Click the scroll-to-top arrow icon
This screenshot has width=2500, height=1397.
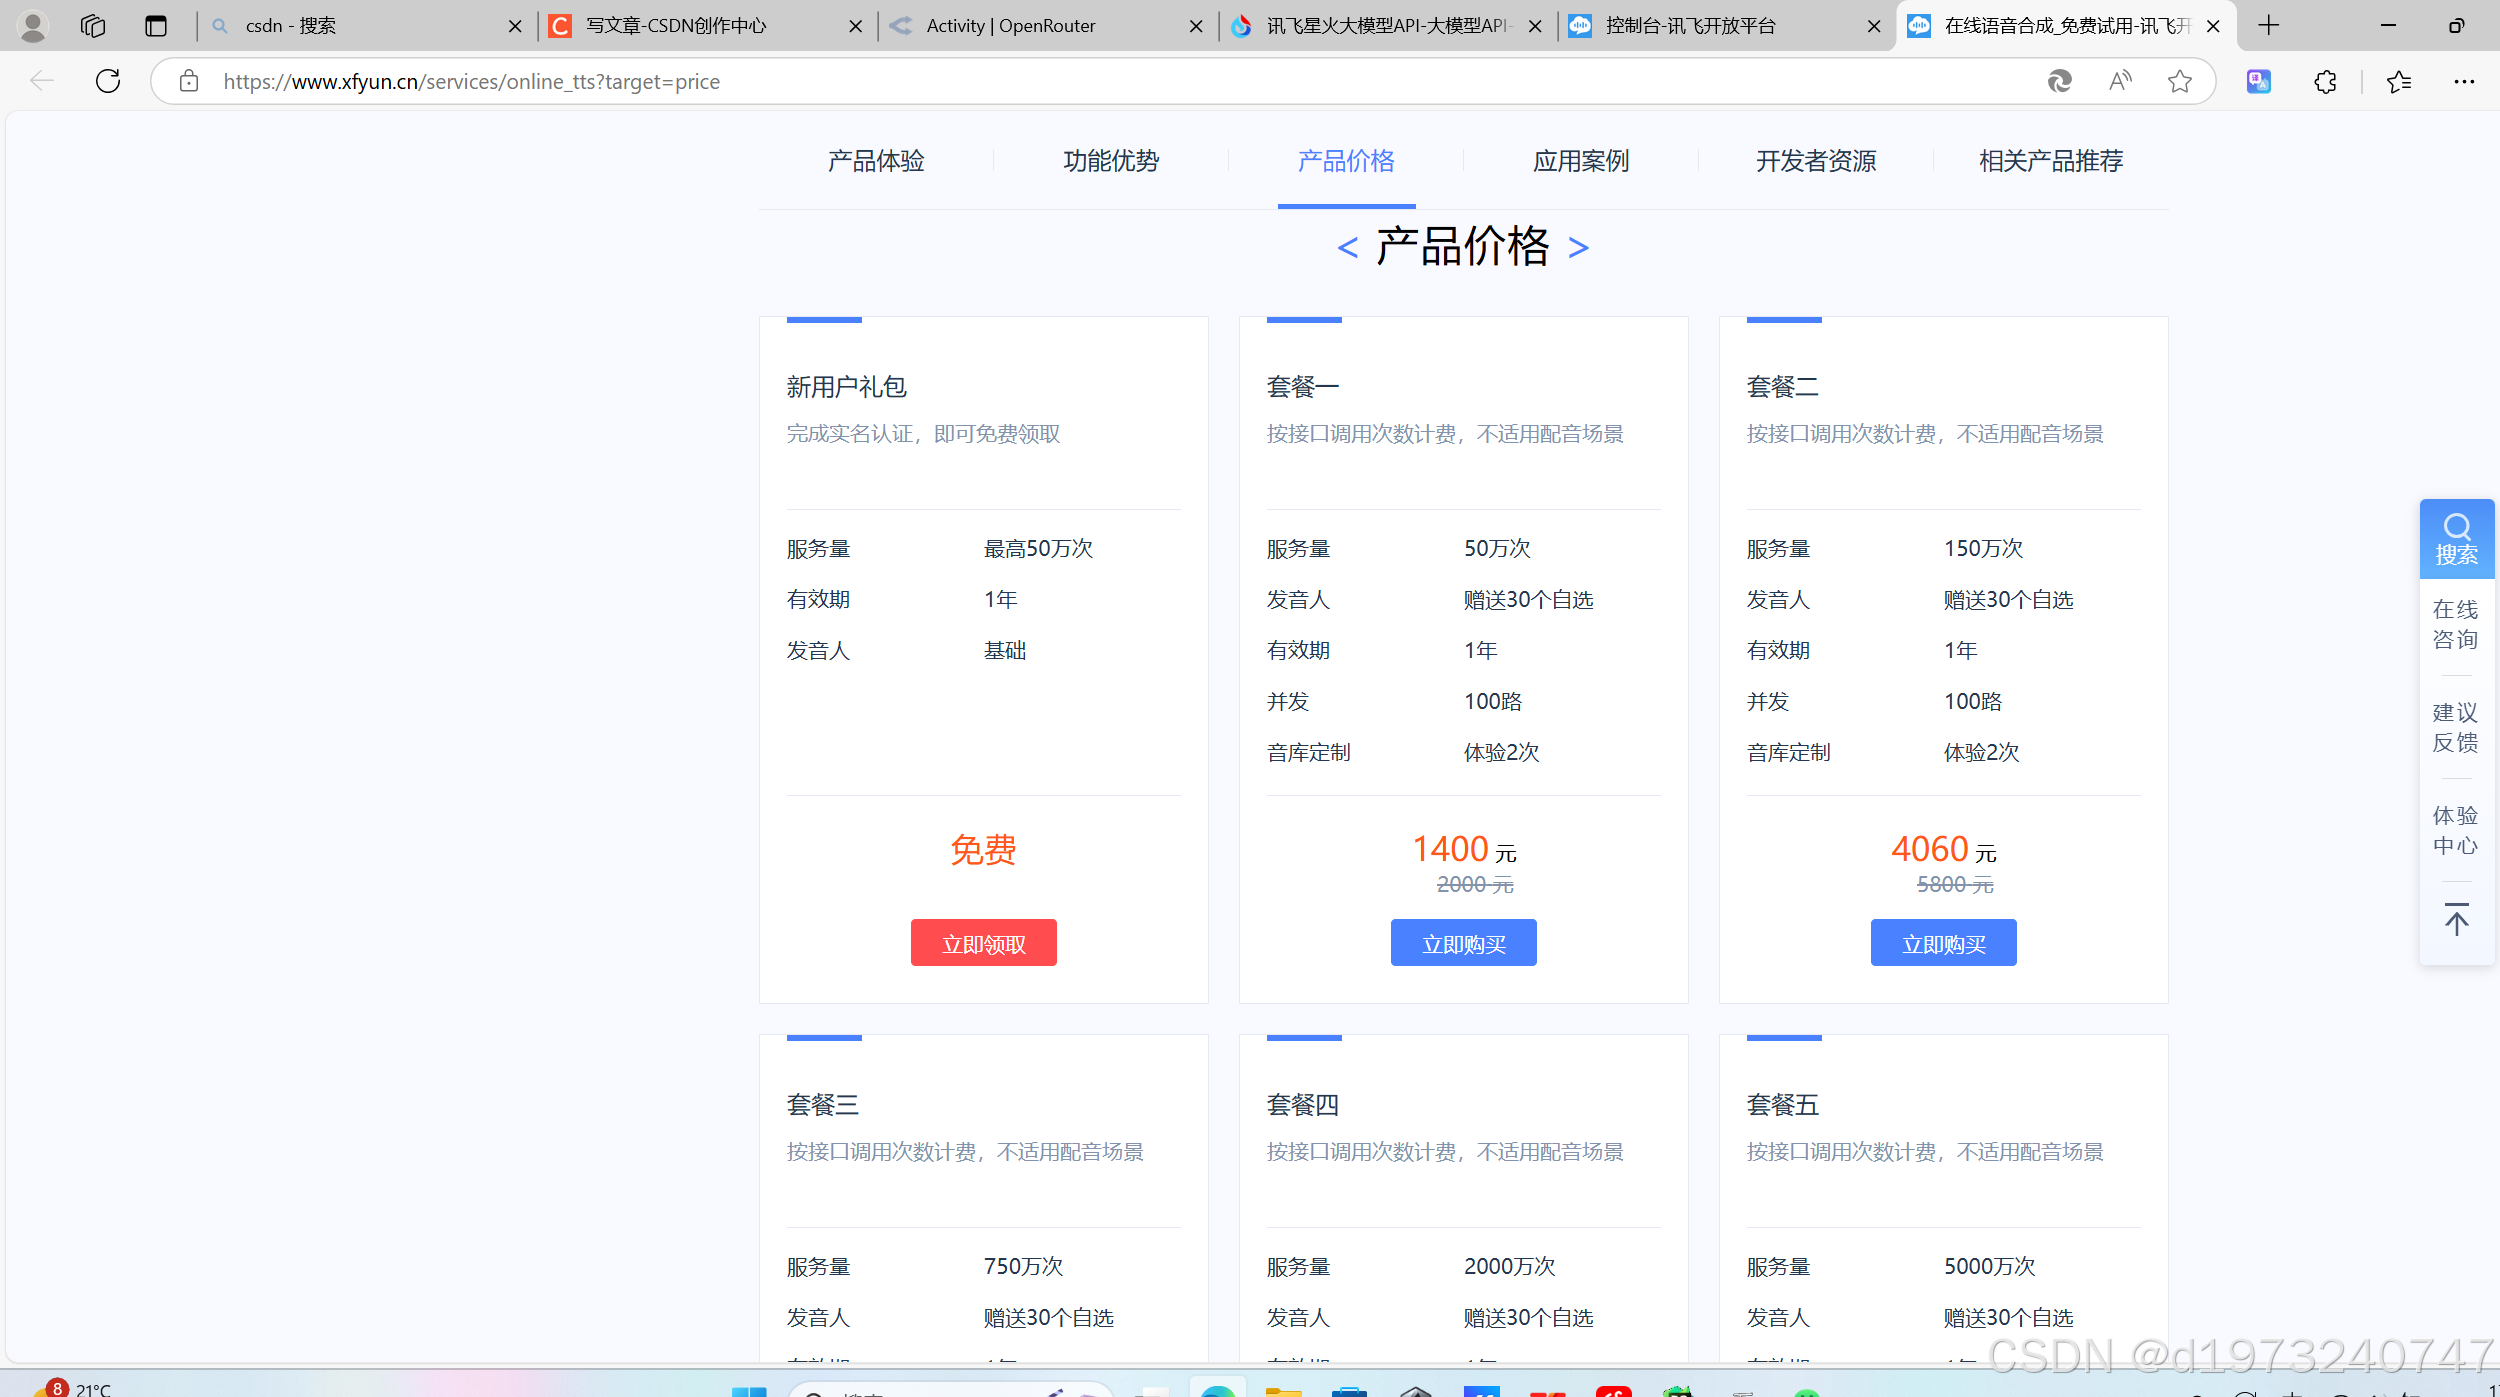point(2456,920)
